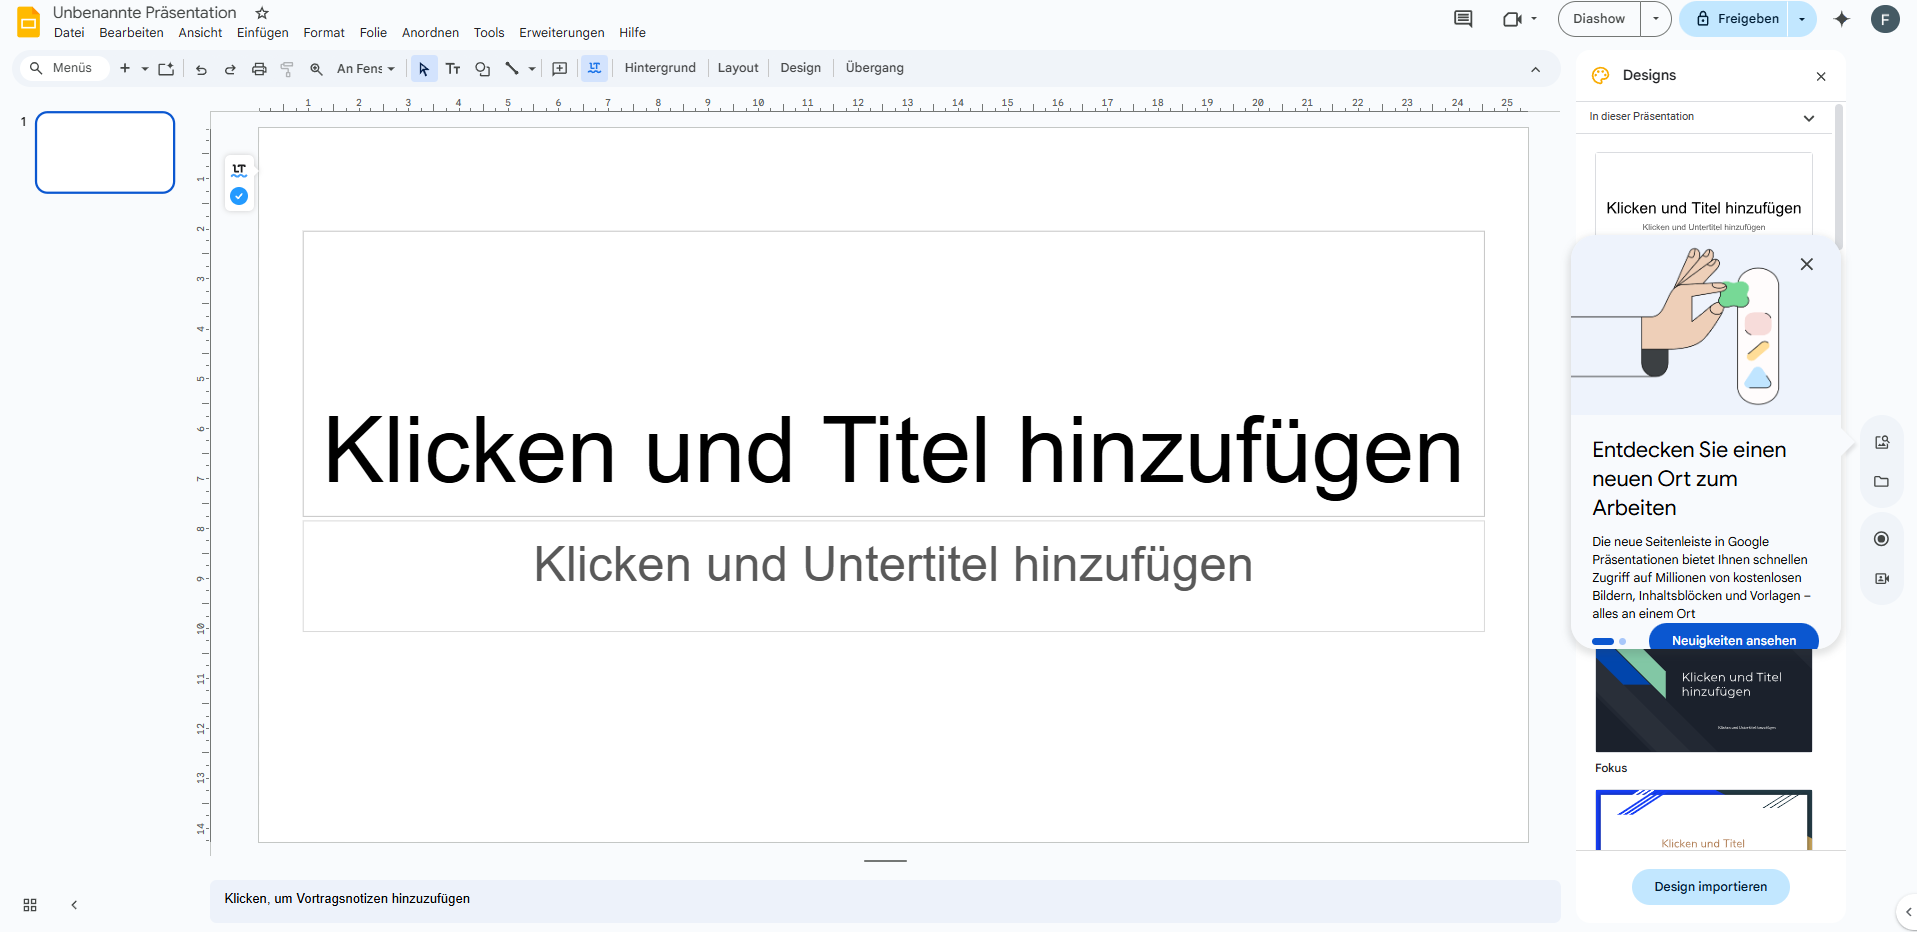Expand 'In dieser Präsentation' section
Viewport: 1917px width, 932px height.
click(x=1808, y=118)
